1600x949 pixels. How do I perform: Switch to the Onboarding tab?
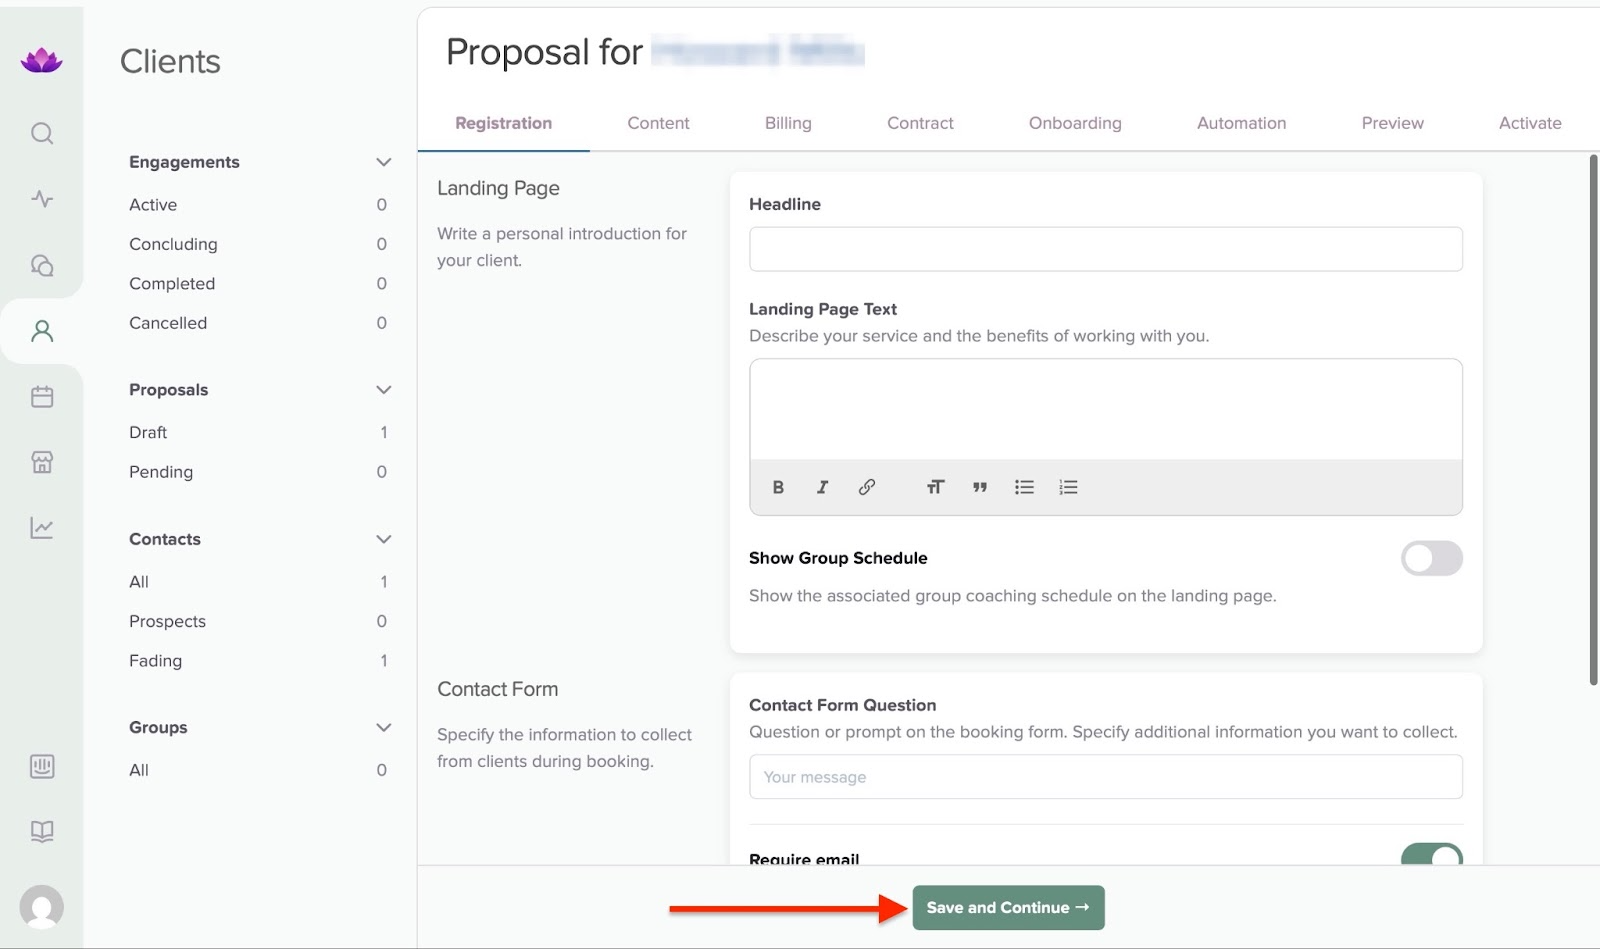point(1075,123)
